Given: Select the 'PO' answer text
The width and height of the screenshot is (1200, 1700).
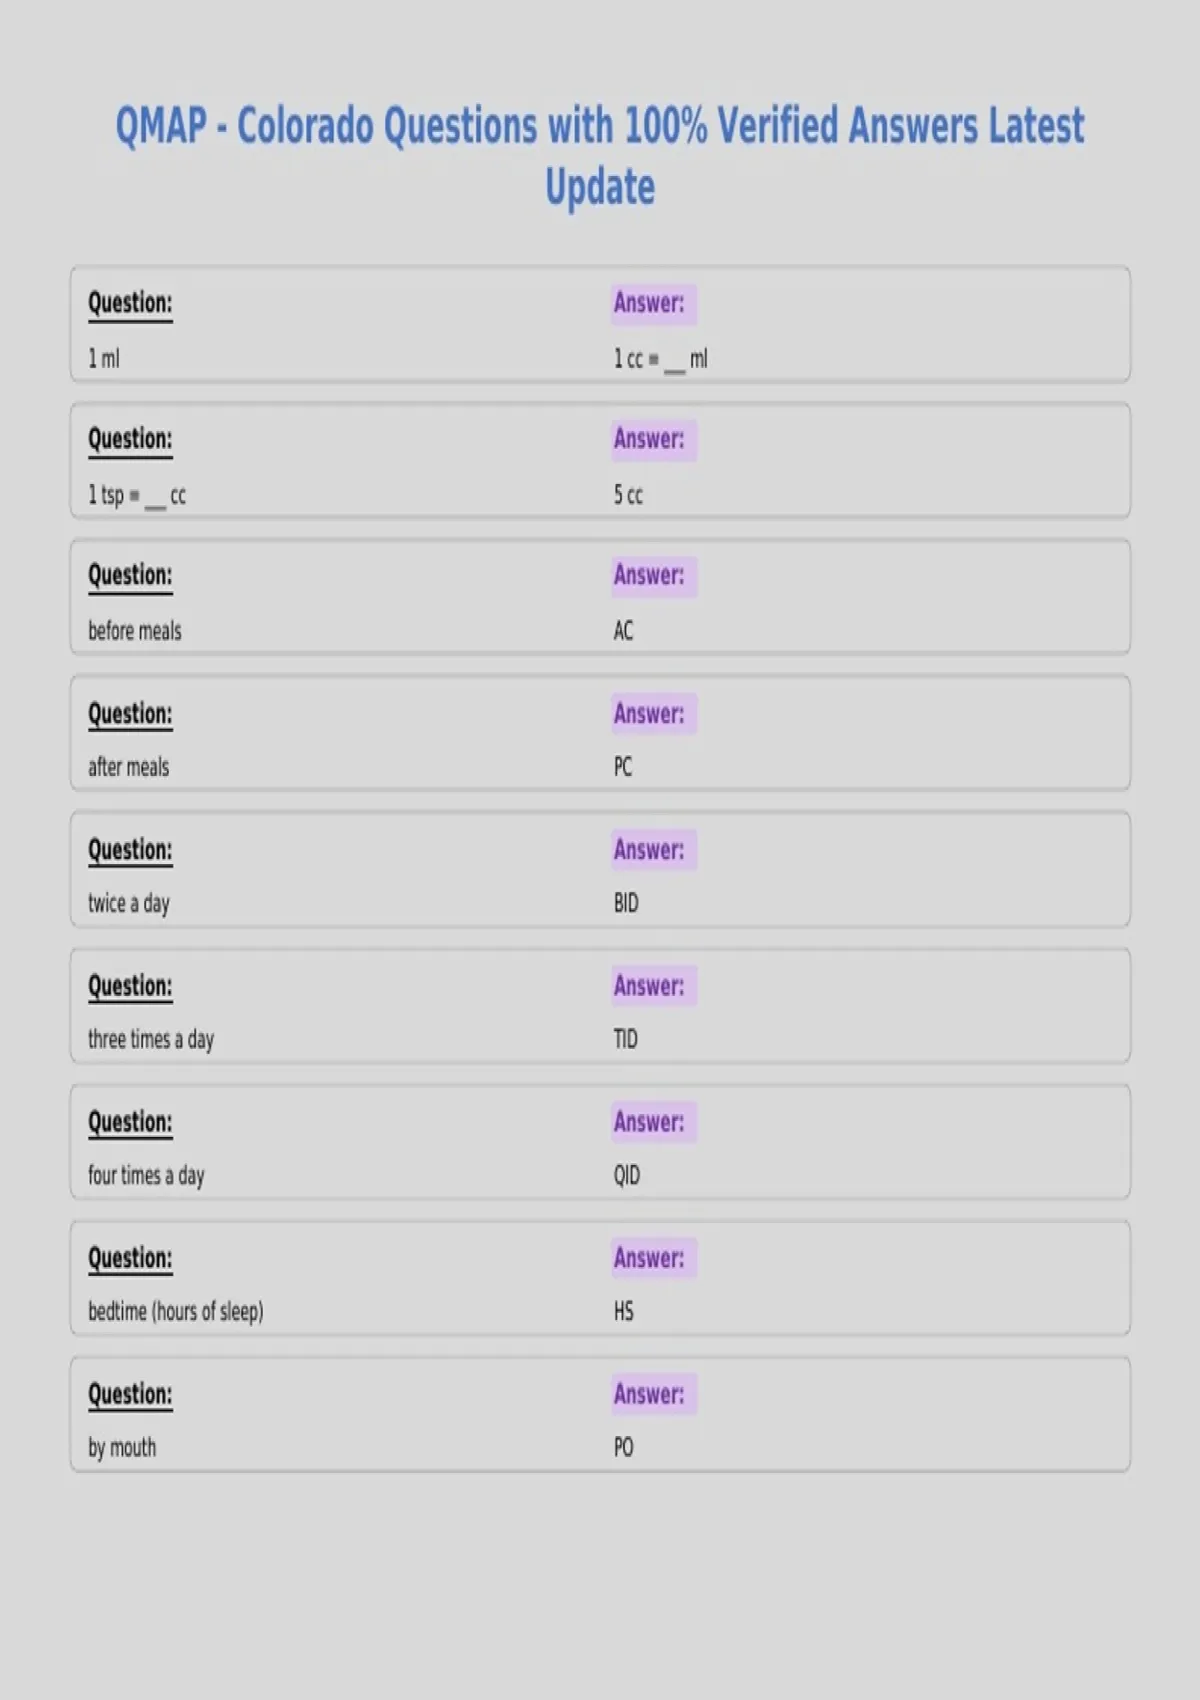Looking at the screenshot, I should [624, 1447].
